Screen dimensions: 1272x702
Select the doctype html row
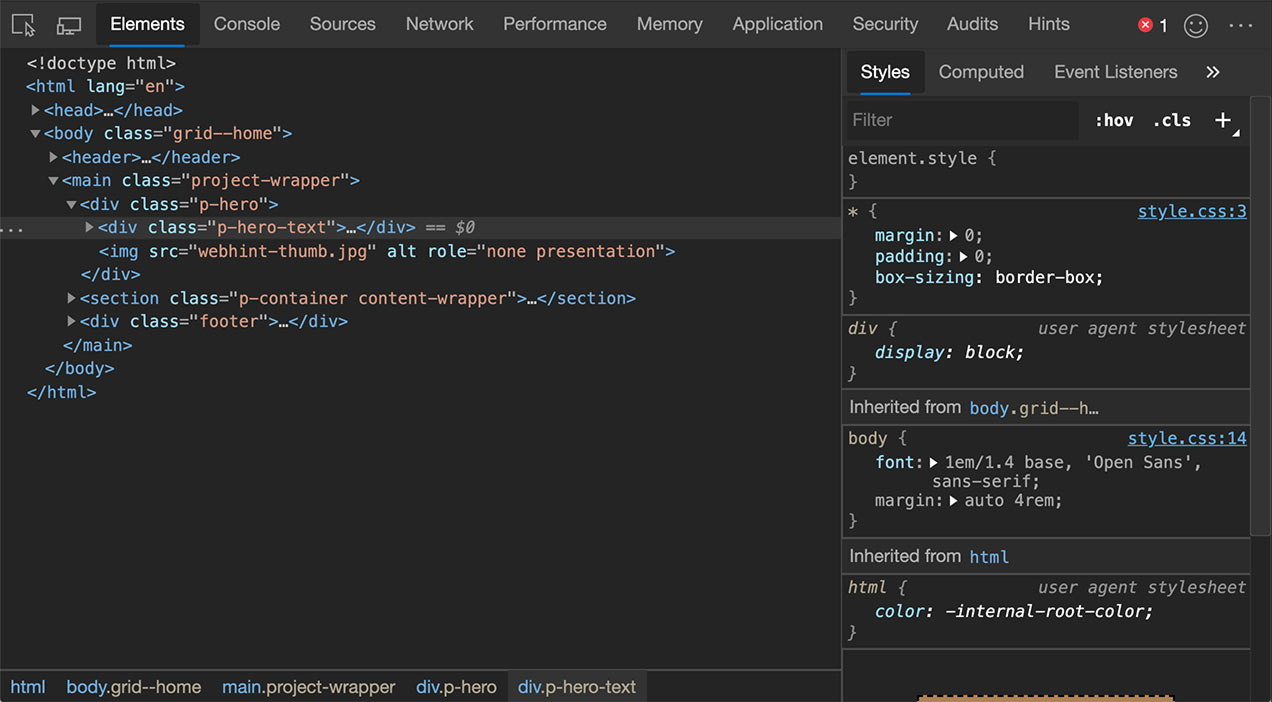tap(101, 63)
